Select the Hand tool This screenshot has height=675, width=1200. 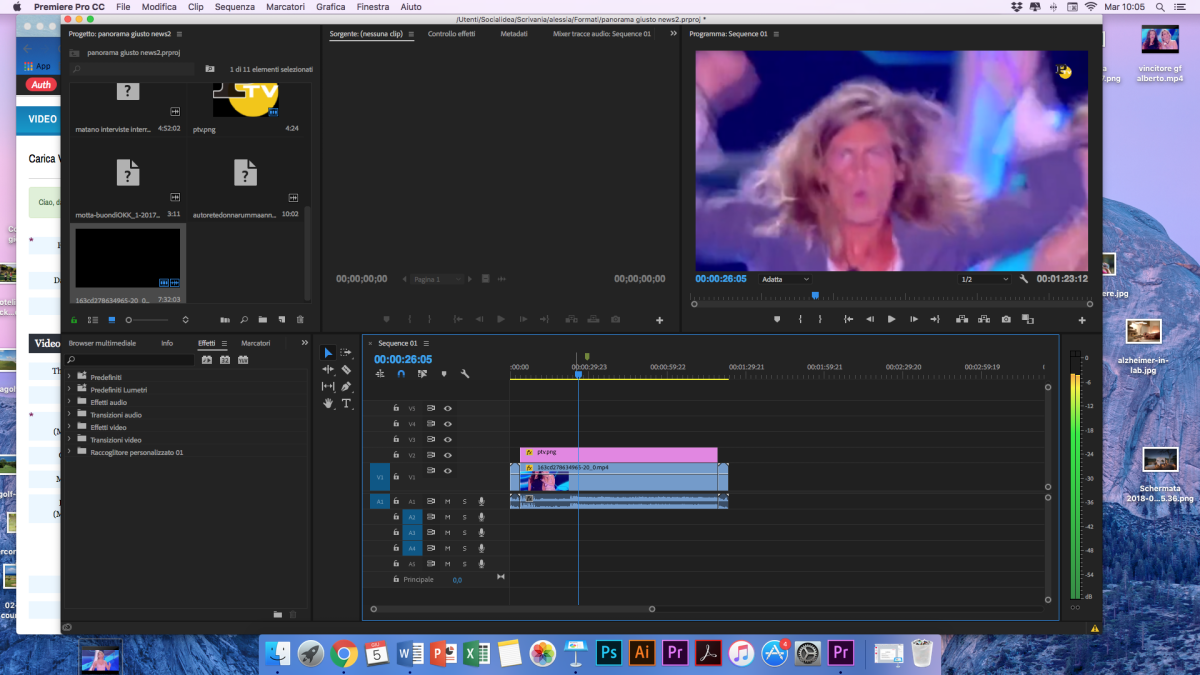tap(328, 403)
